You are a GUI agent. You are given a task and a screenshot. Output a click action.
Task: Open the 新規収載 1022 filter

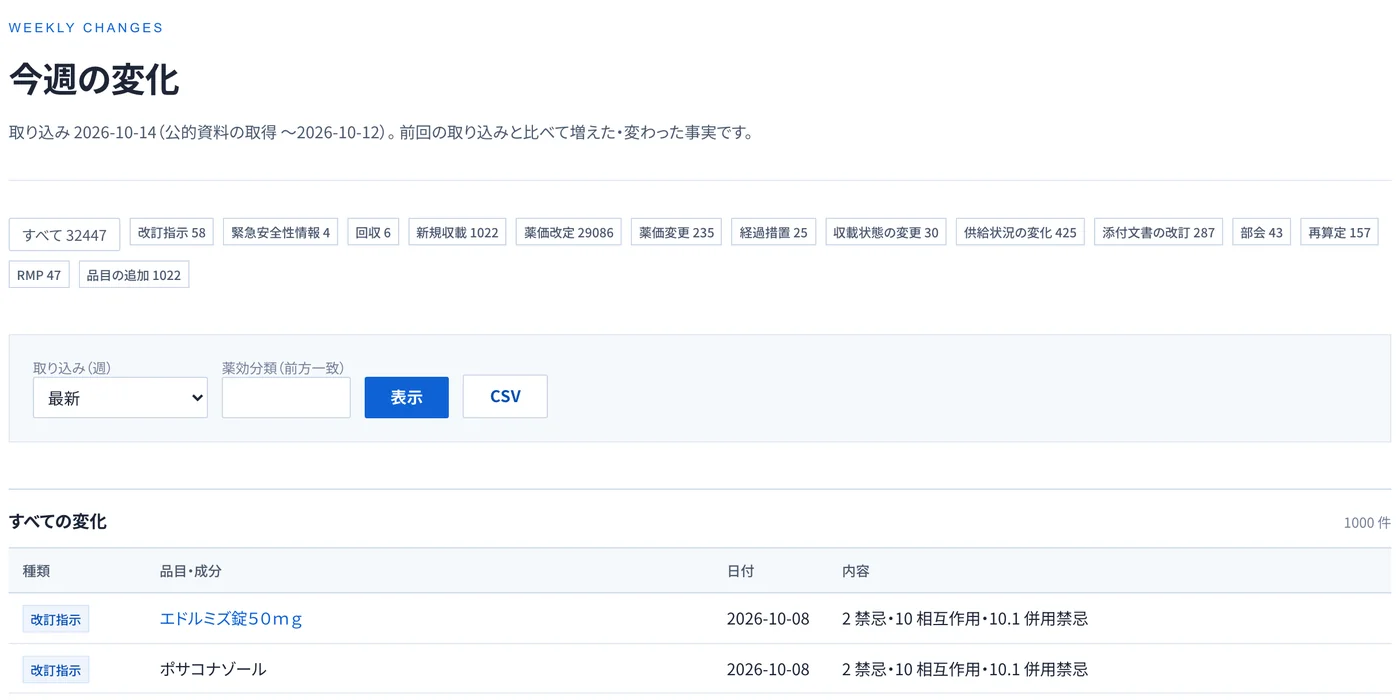[457, 232]
